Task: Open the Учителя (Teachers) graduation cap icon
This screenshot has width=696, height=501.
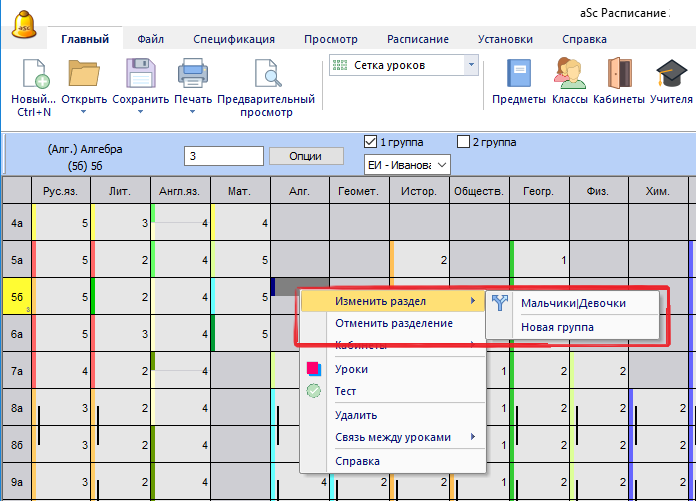Action: (x=670, y=74)
